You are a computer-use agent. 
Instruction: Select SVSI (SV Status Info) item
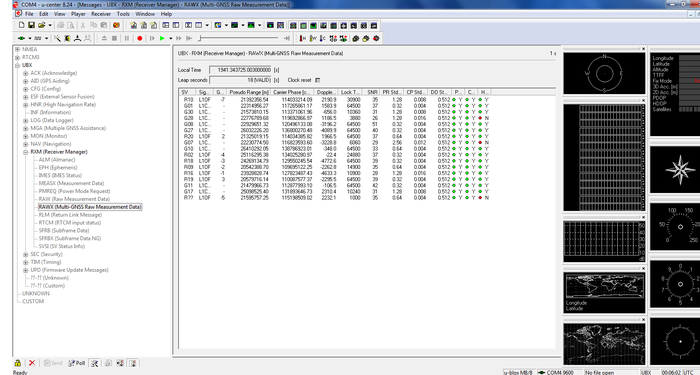(62, 246)
